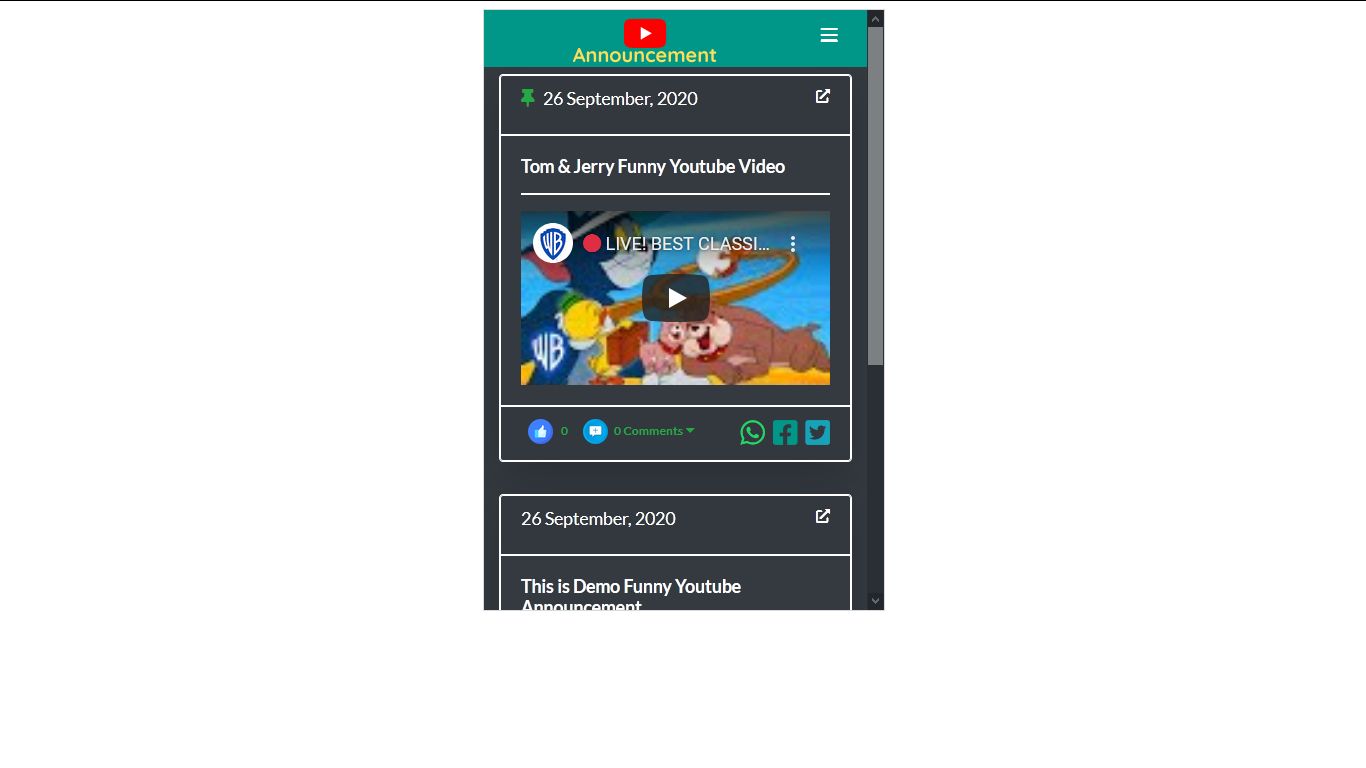Open the hamburger navigation menu

coord(829,35)
